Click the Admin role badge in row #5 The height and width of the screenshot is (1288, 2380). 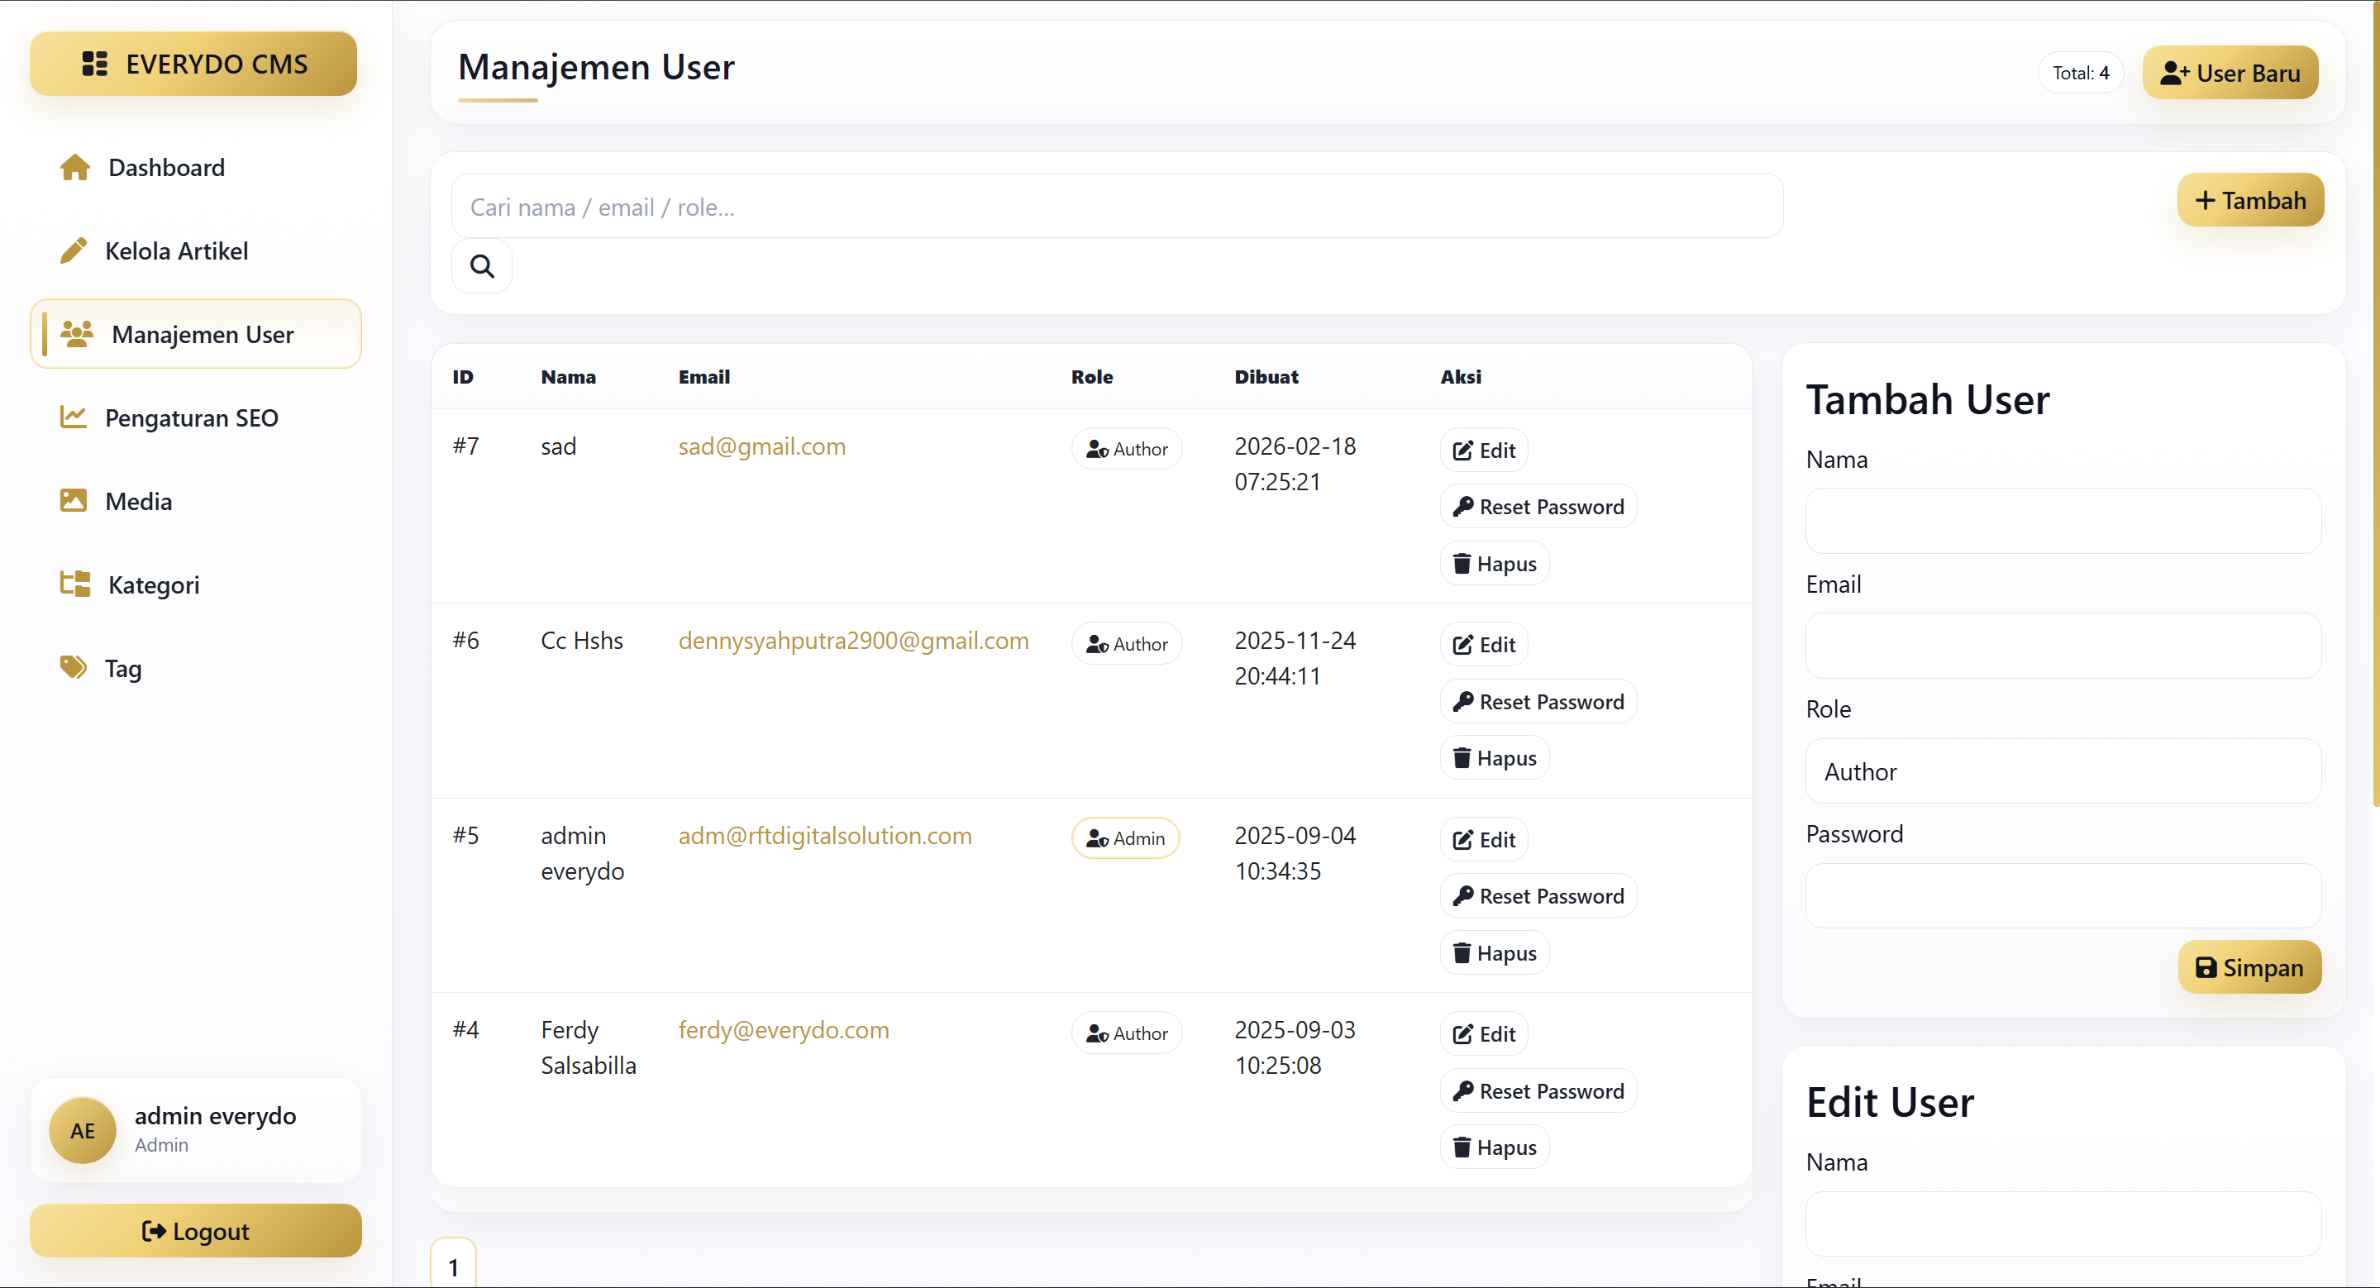coord(1125,838)
